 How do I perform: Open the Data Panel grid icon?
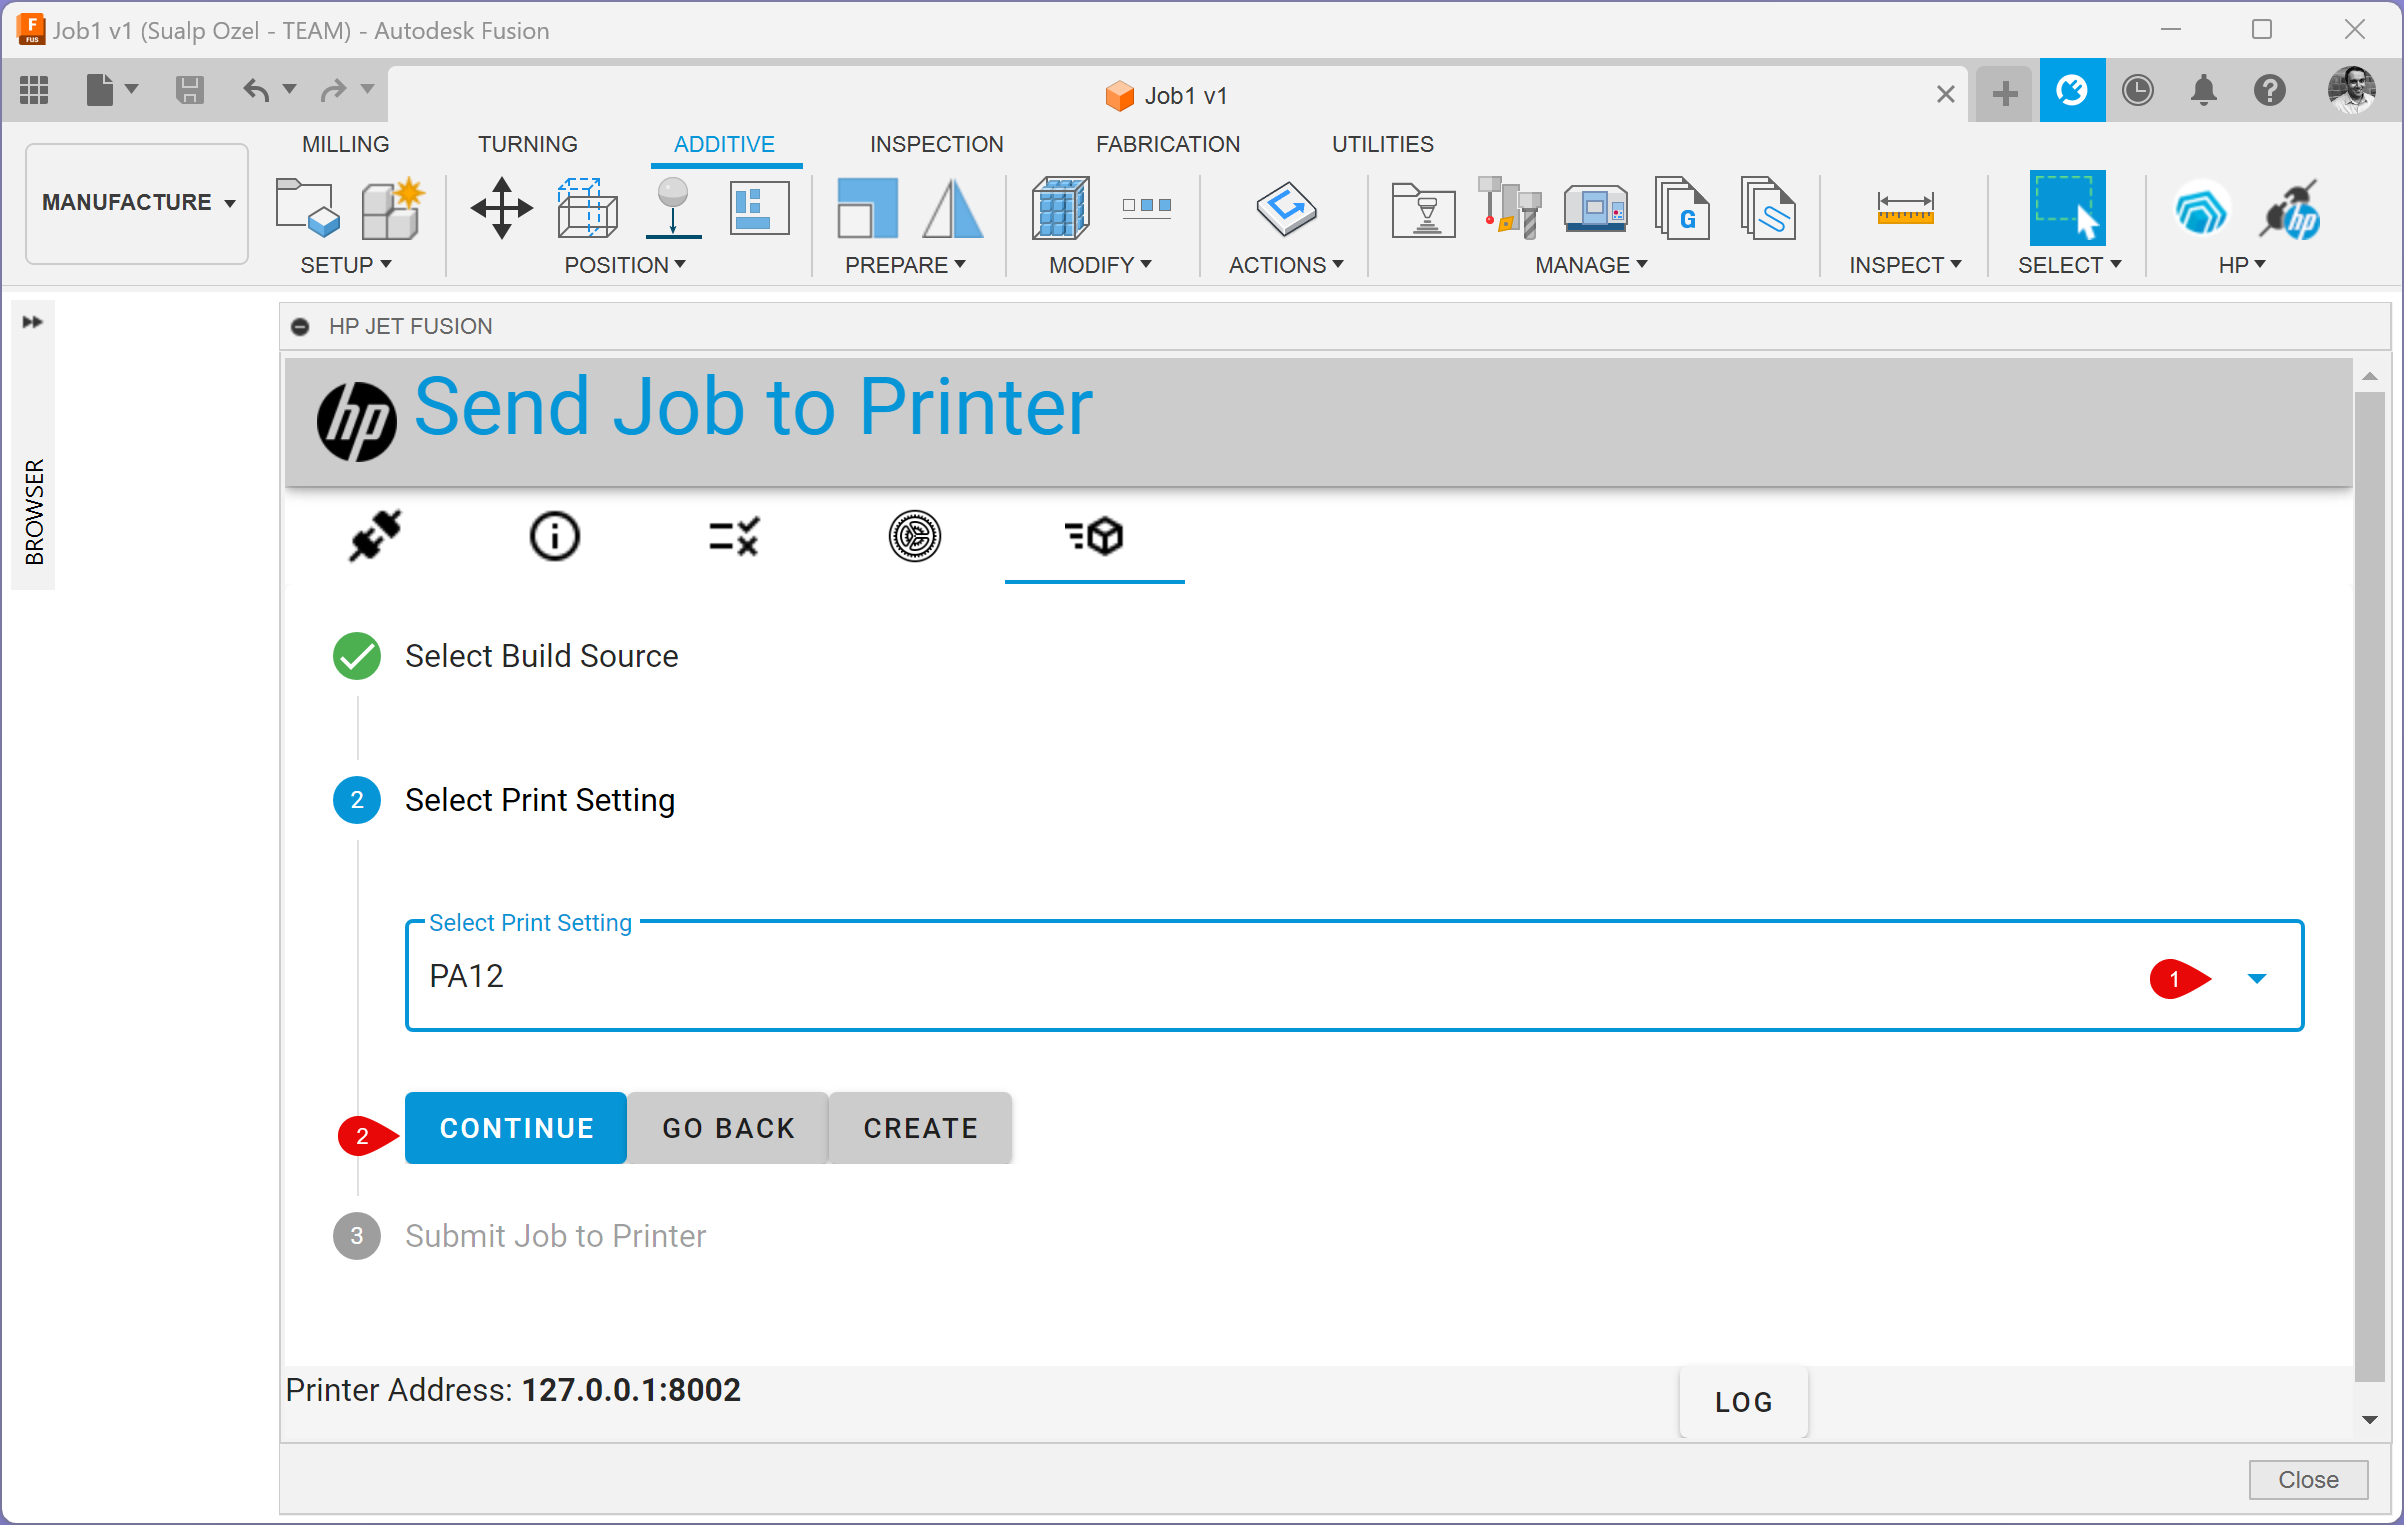pos(34,91)
